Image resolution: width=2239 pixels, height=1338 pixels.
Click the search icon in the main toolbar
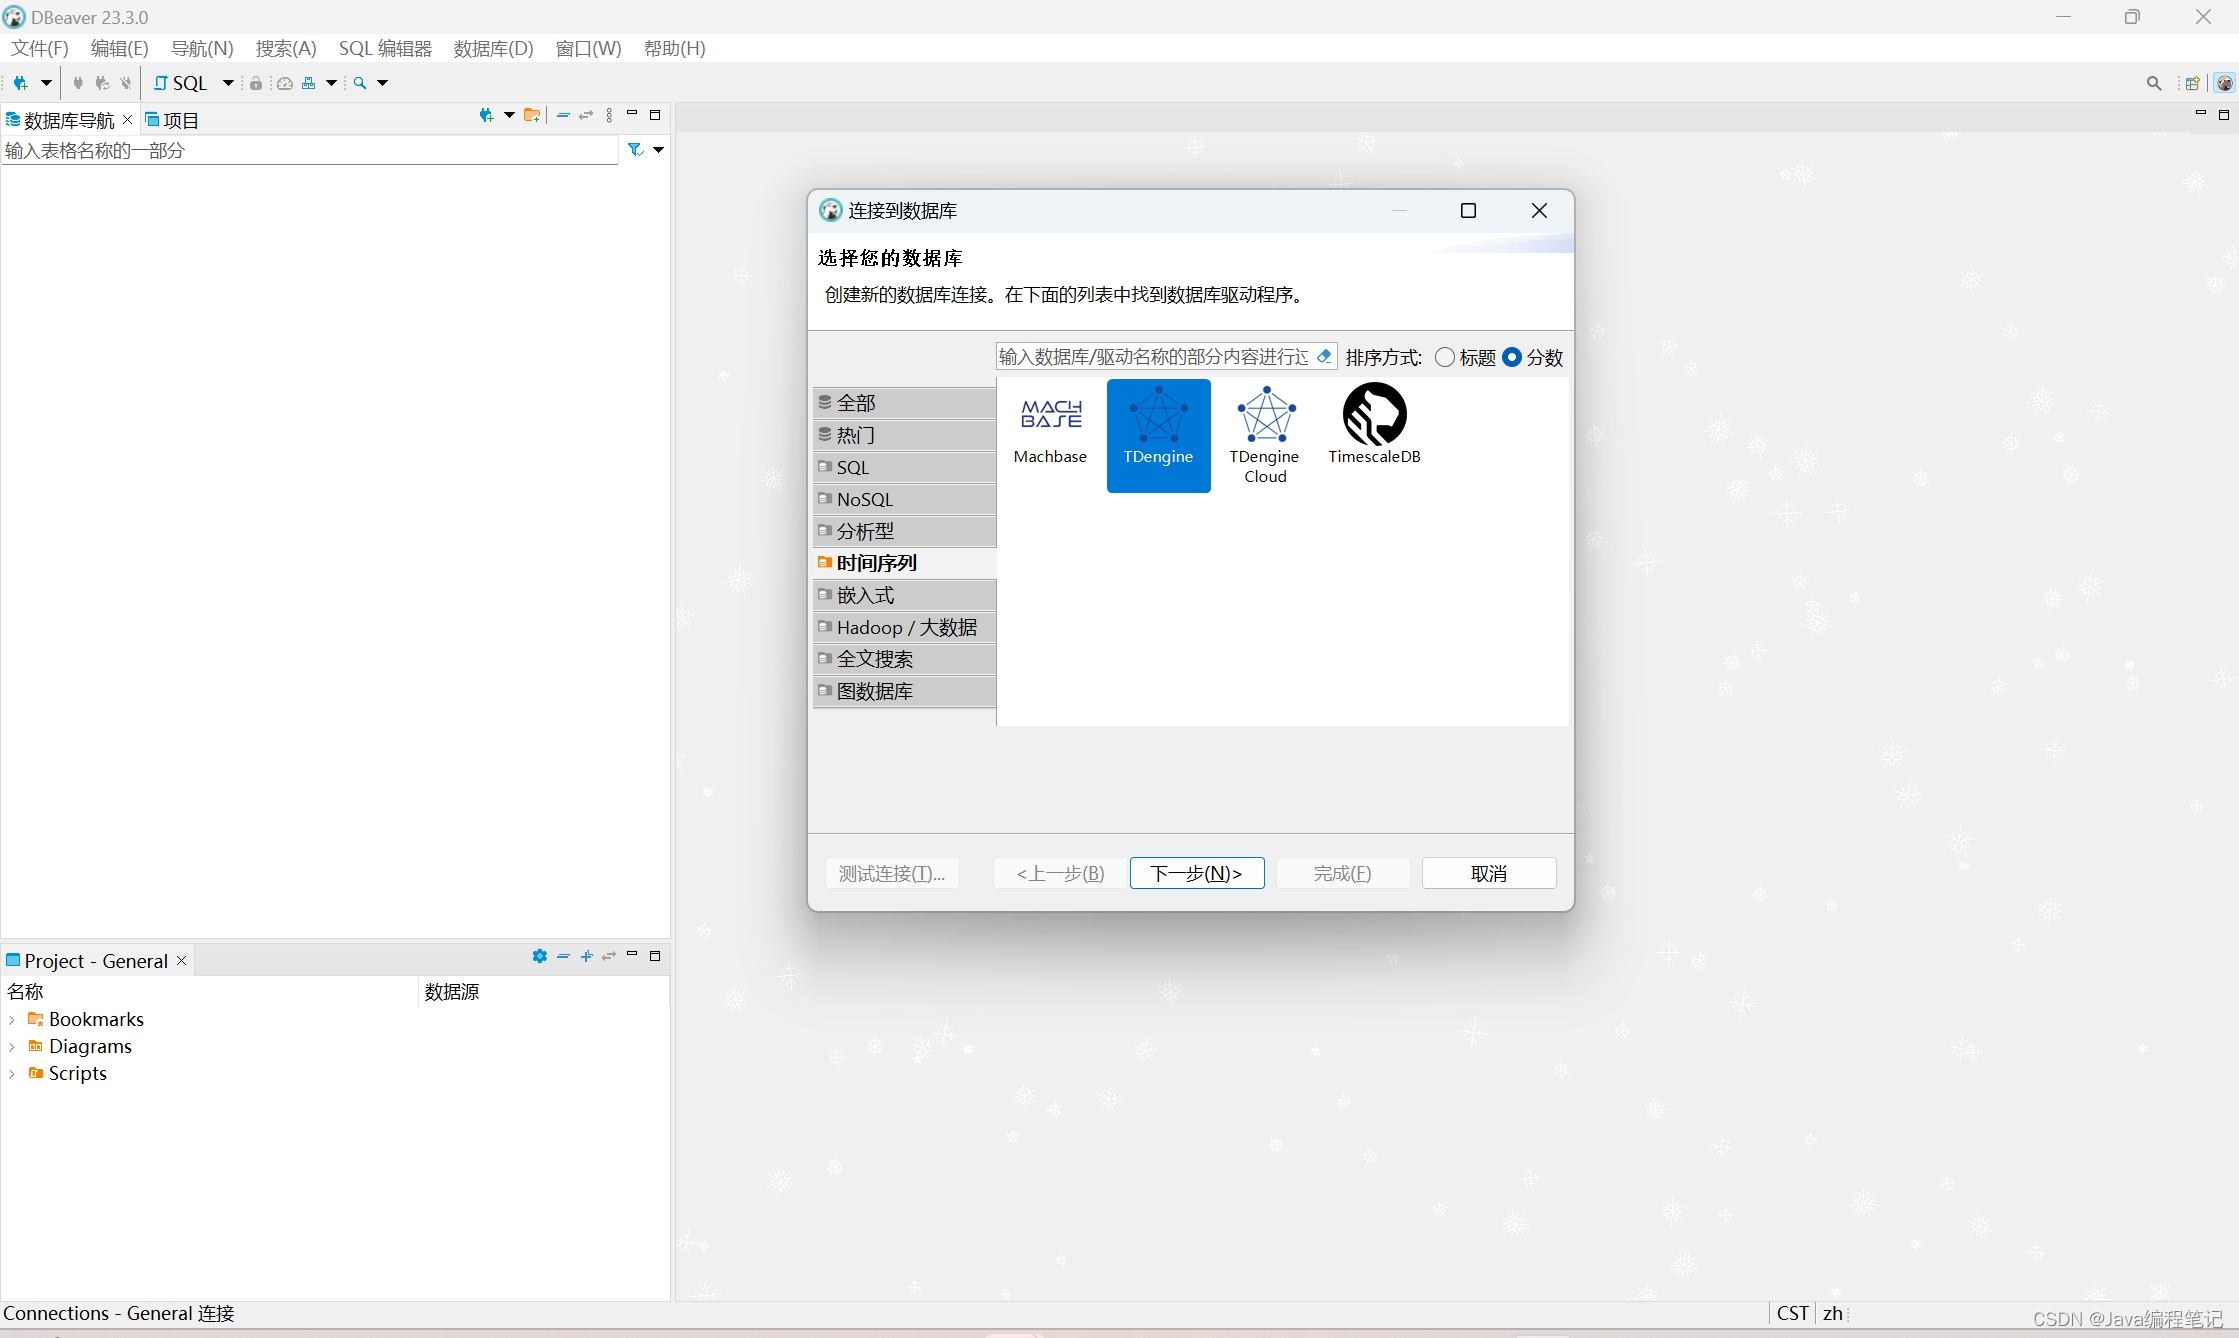[x=360, y=84]
